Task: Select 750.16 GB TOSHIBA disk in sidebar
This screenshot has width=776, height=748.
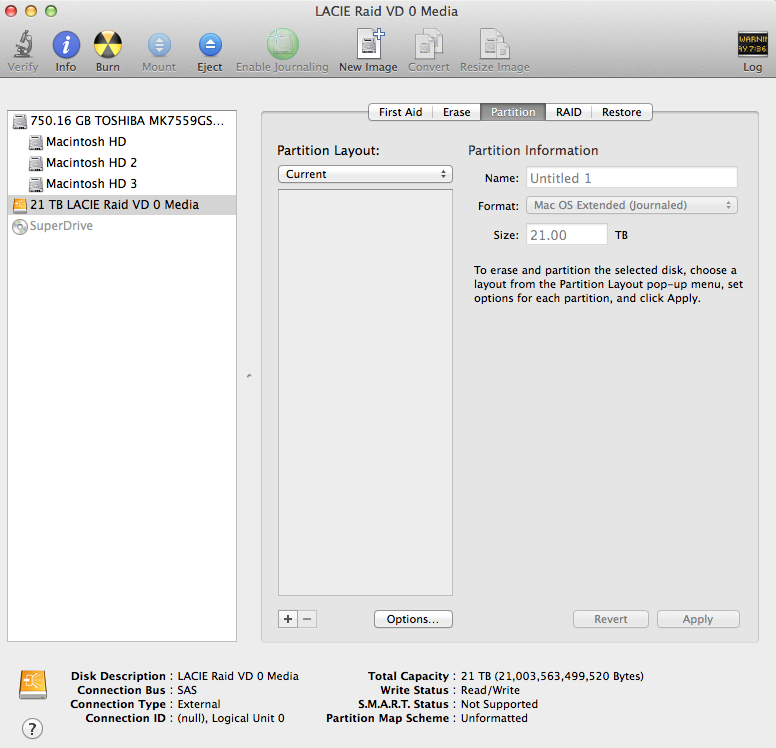Action: (122, 121)
